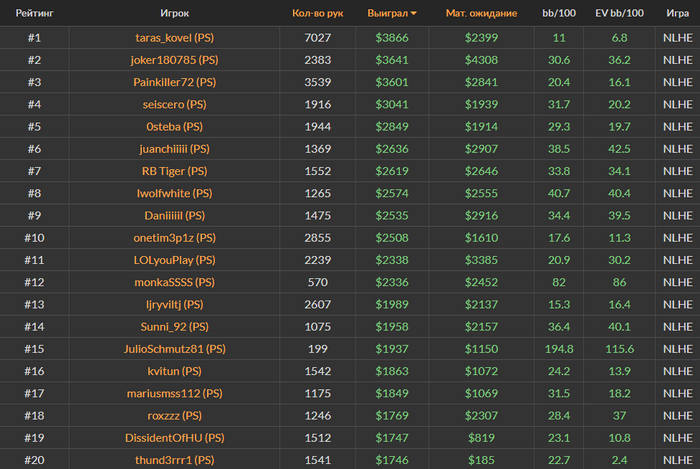The image size is (700, 469).
Task: Click player LOLyouPlay (PS)
Action: tap(174, 260)
